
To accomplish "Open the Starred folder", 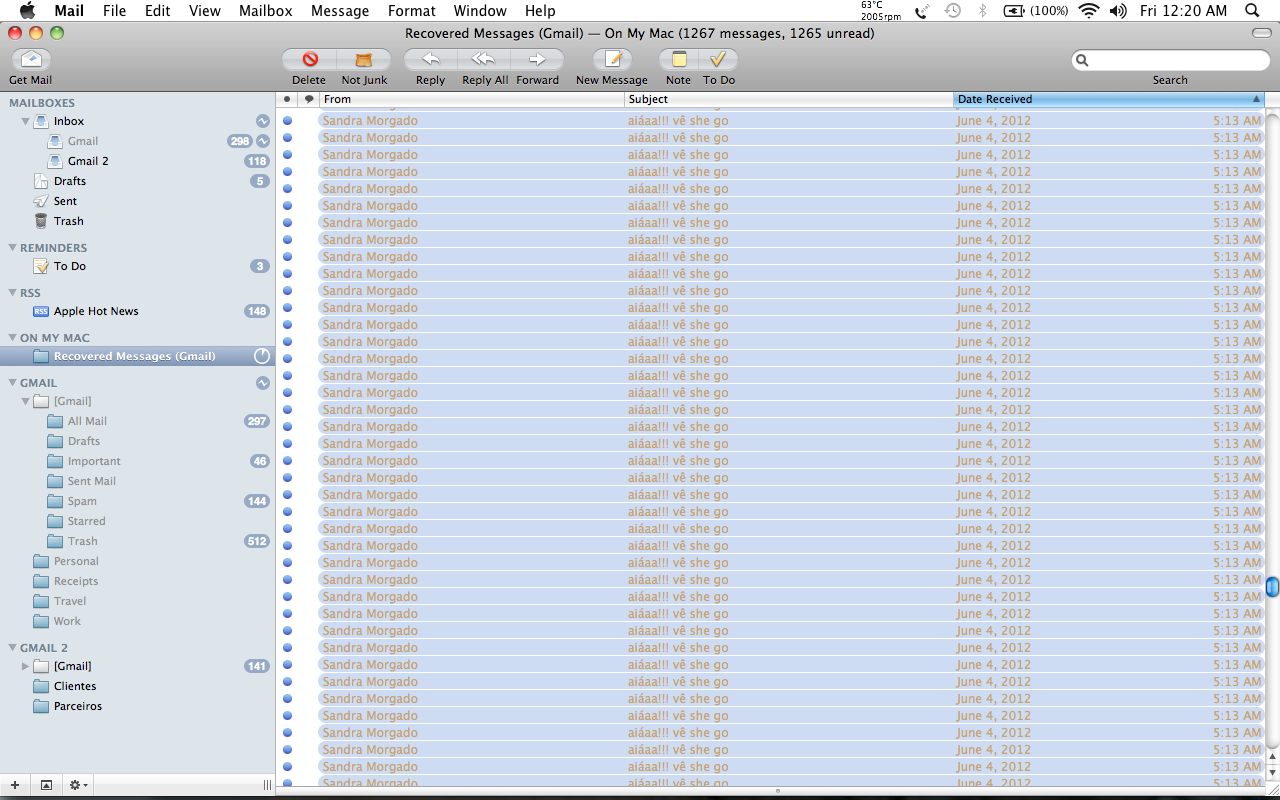I will click(x=86, y=521).
